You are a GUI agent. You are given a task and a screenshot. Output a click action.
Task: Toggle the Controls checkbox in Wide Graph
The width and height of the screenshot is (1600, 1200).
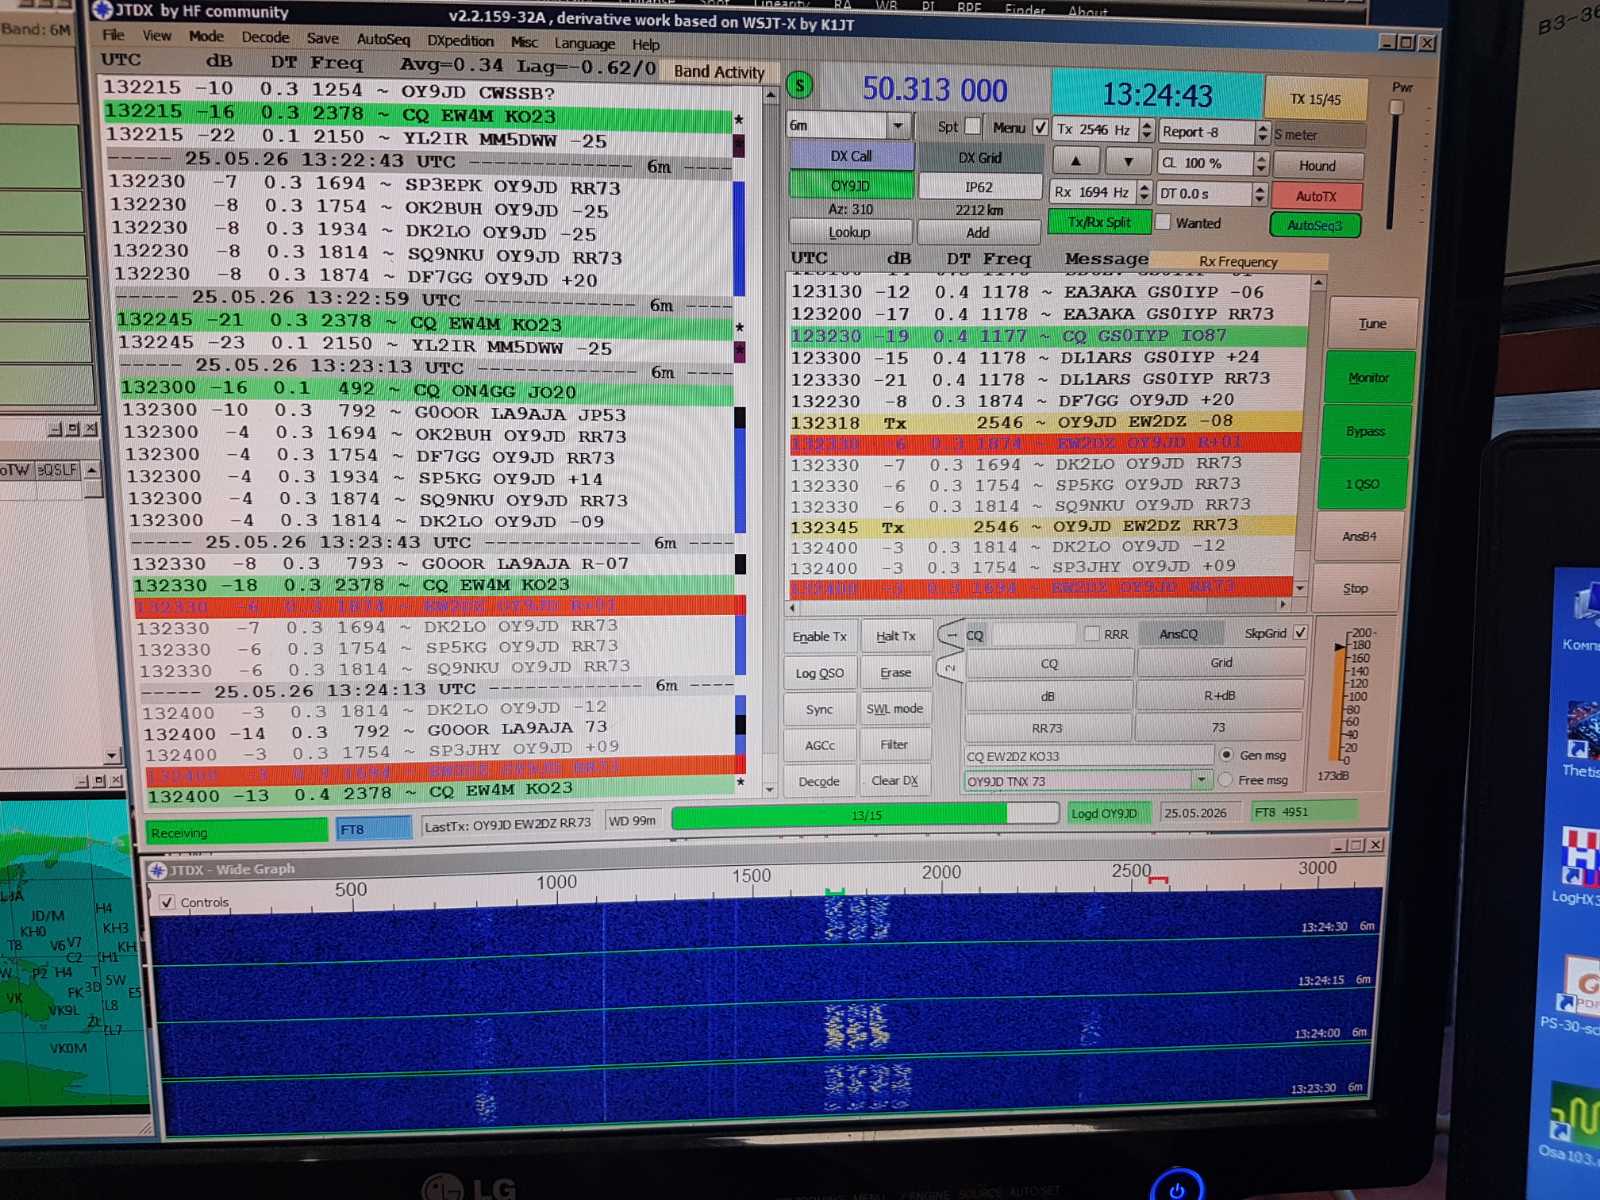(167, 902)
